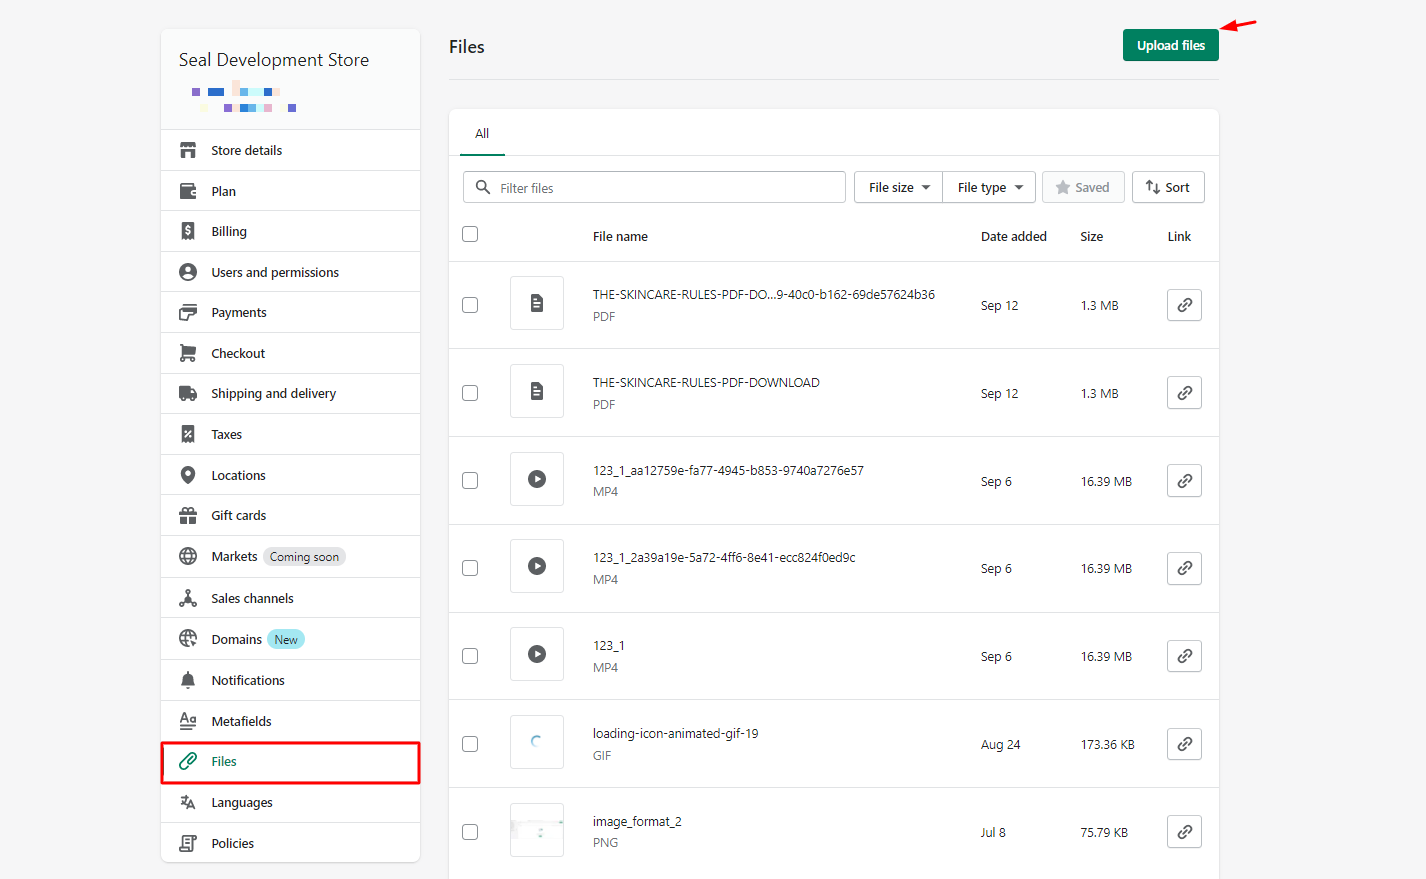The width and height of the screenshot is (1426, 879).
Task: Check the loading-icon-animated-gif-19 row checkbox
Action: tap(470, 743)
